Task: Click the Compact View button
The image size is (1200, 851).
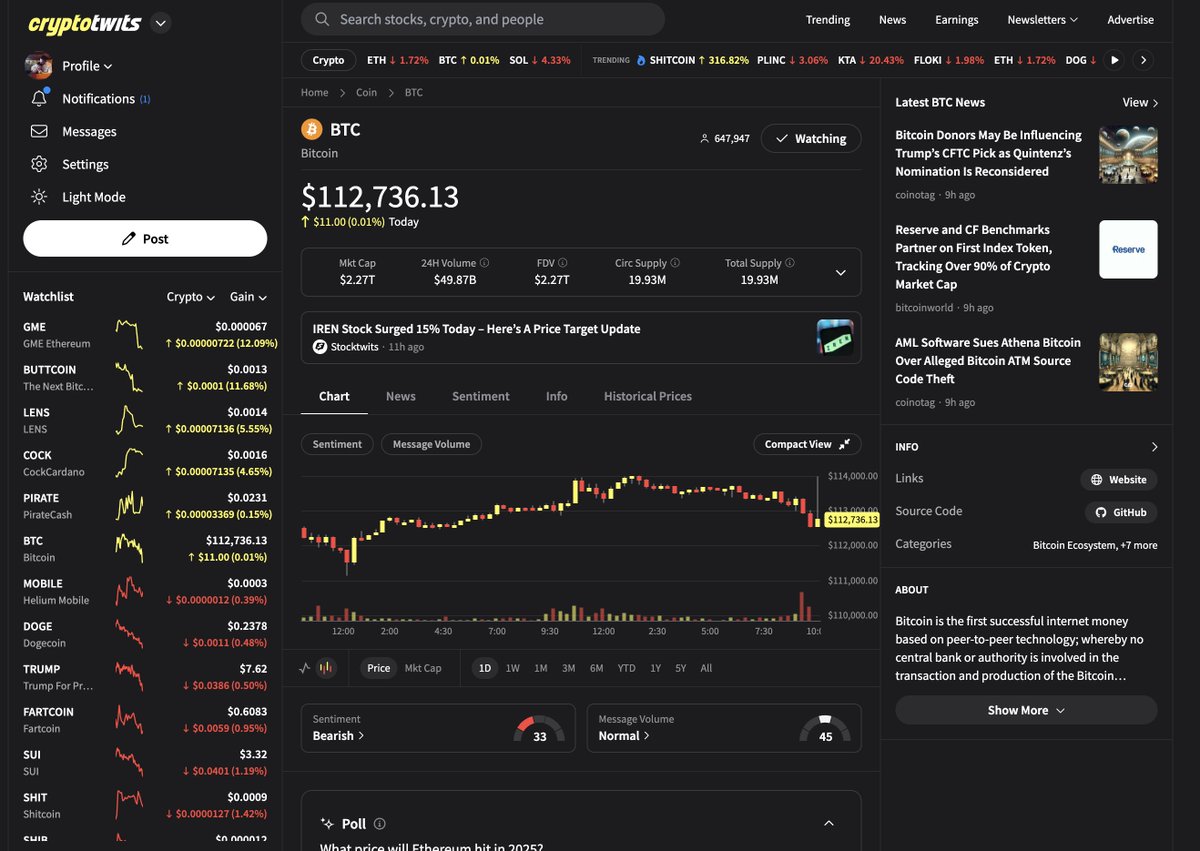Action: [807, 444]
